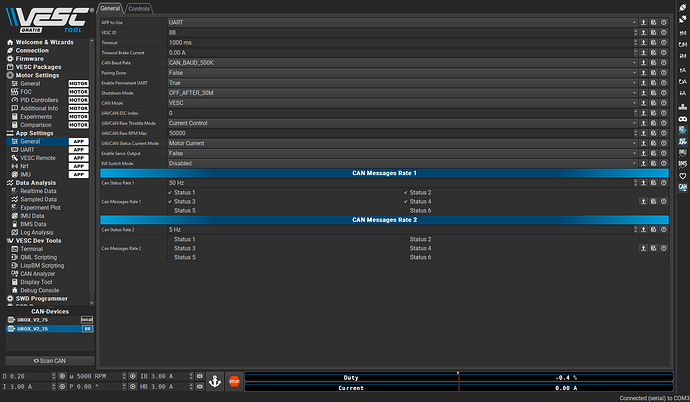The image size is (690, 402).
Task: Click the anchor brake icon
Action: pyautogui.click(x=213, y=381)
